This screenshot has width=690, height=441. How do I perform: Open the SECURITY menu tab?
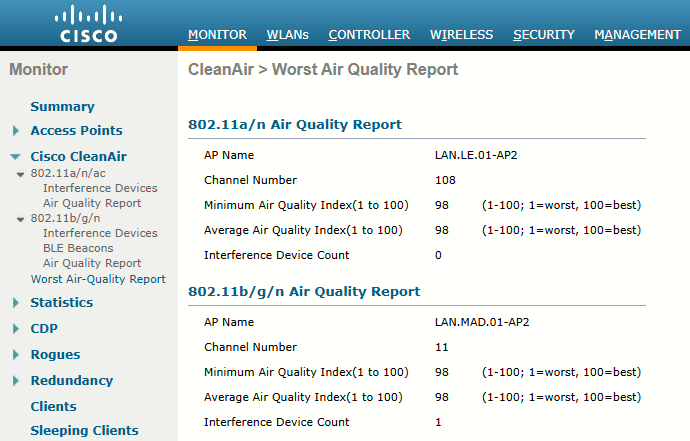tap(544, 35)
